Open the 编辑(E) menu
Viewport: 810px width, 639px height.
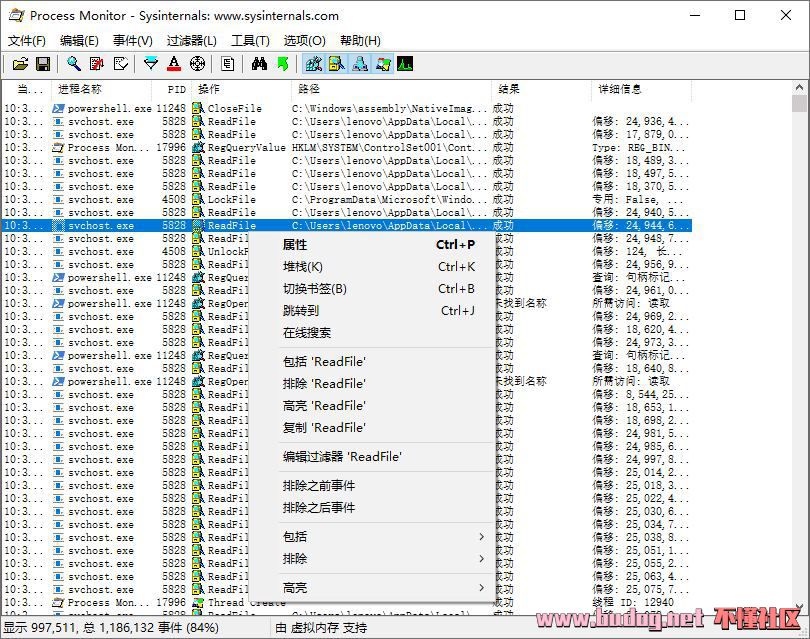pyautogui.click(x=79, y=40)
